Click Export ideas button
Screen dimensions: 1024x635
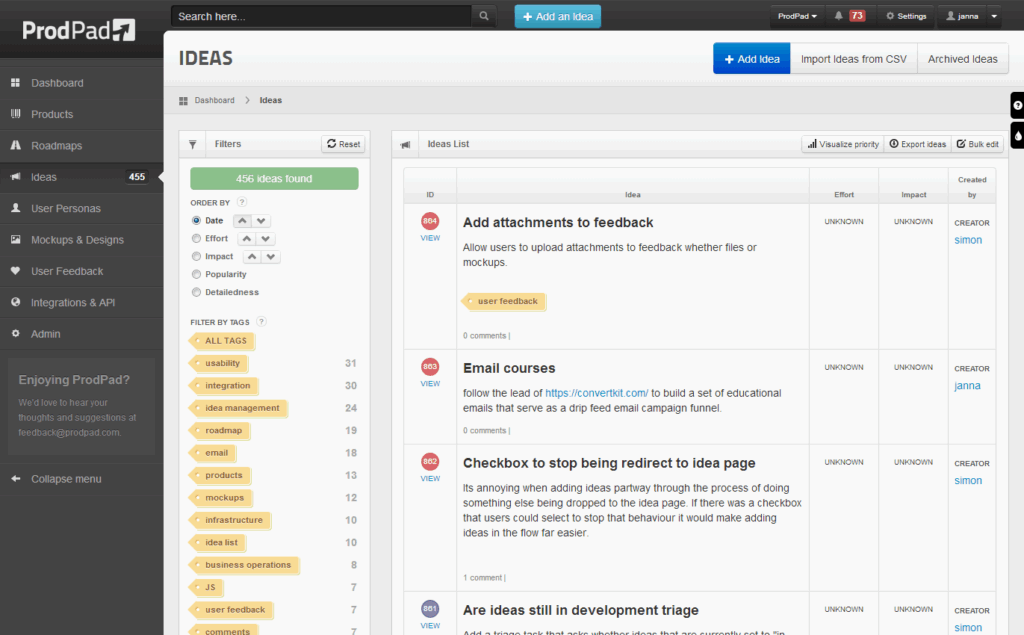click(918, 144)
